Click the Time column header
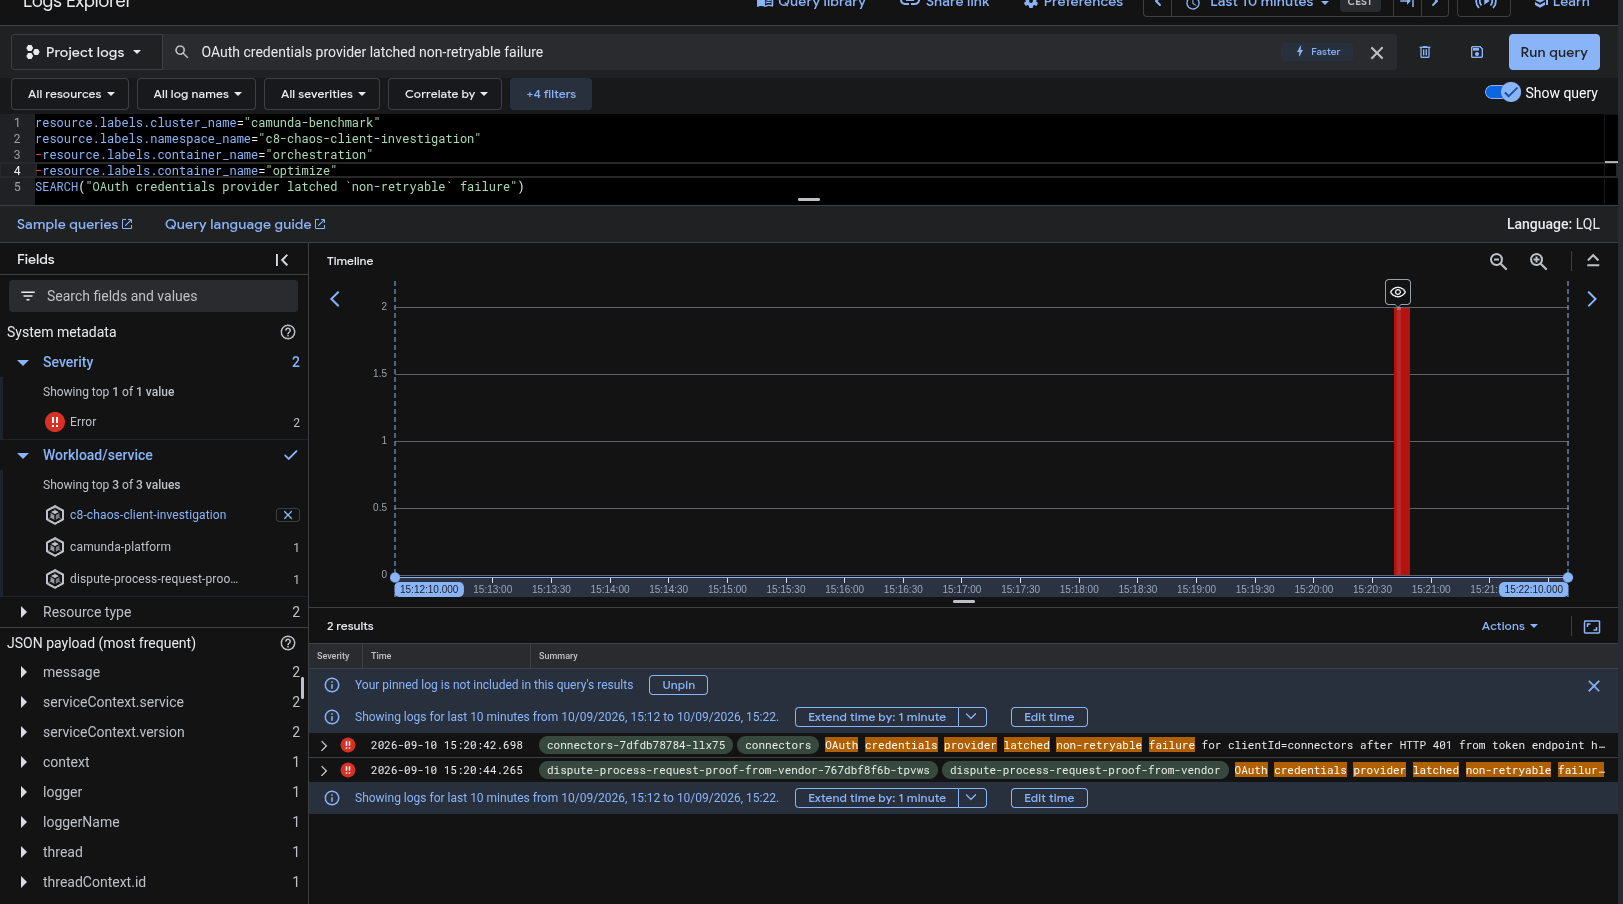Screen dimensions: 1623x904 click(x=381, y=656)
